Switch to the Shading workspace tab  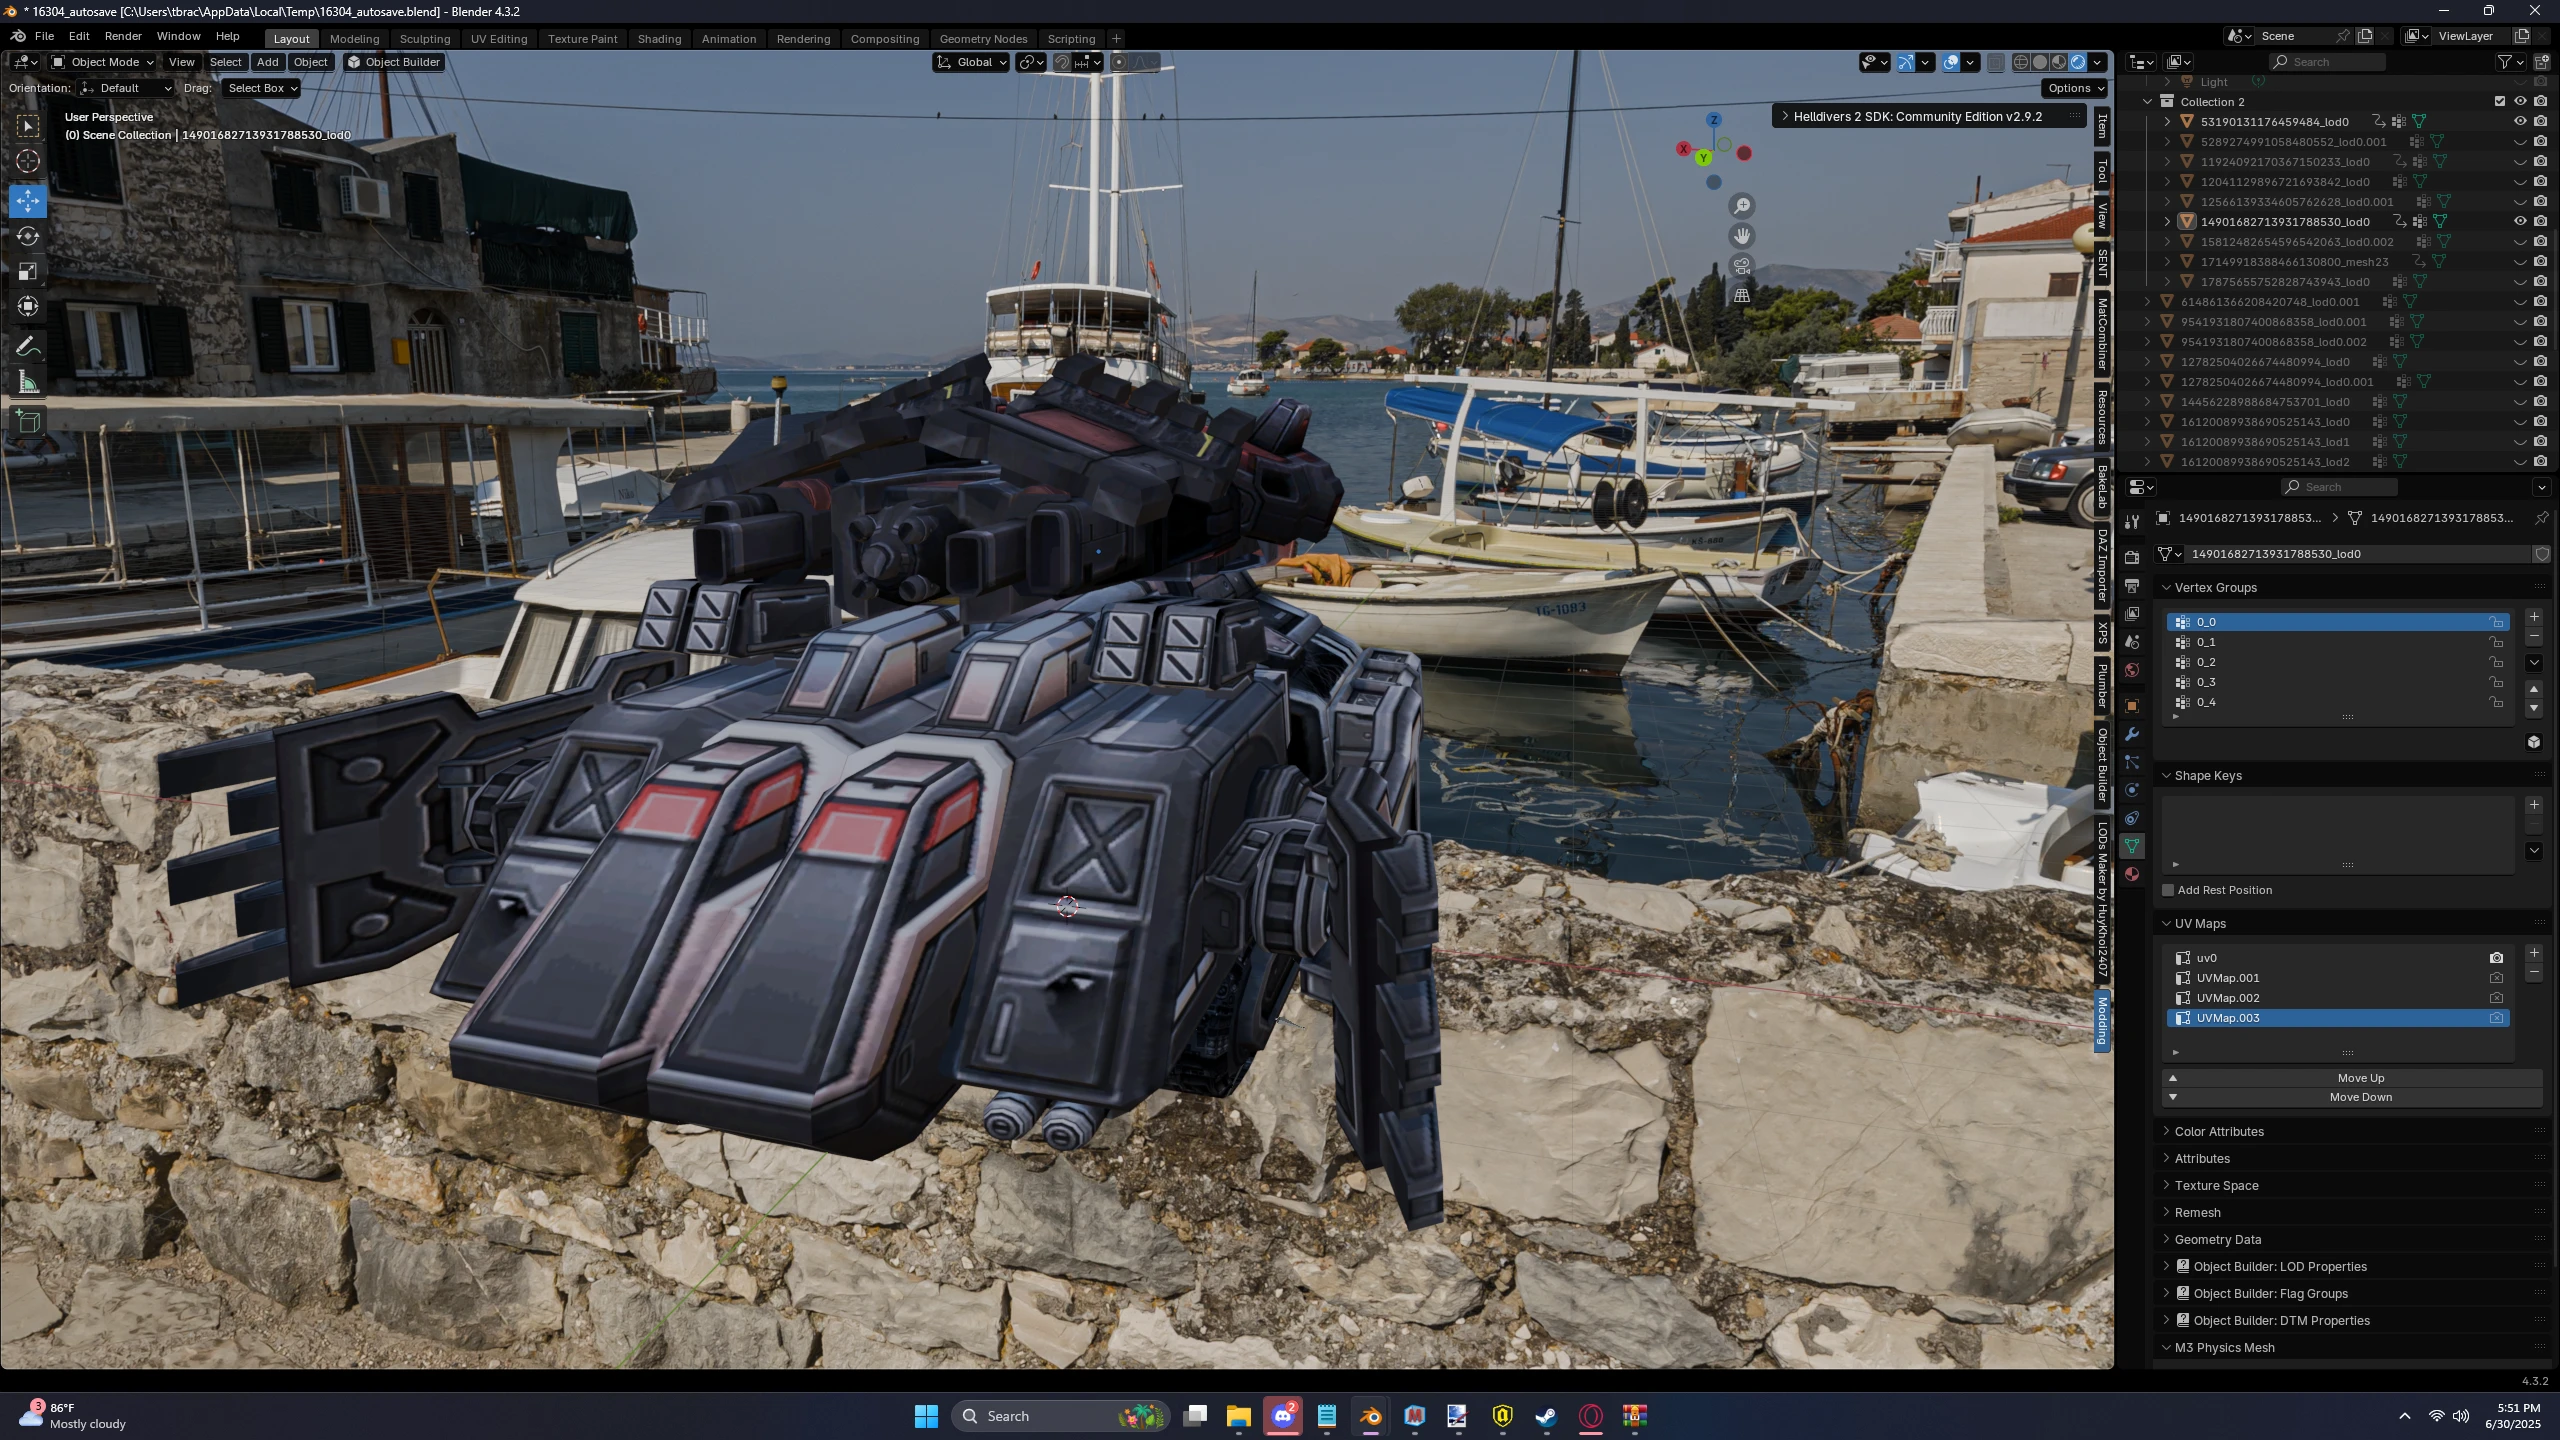[659, 39]
